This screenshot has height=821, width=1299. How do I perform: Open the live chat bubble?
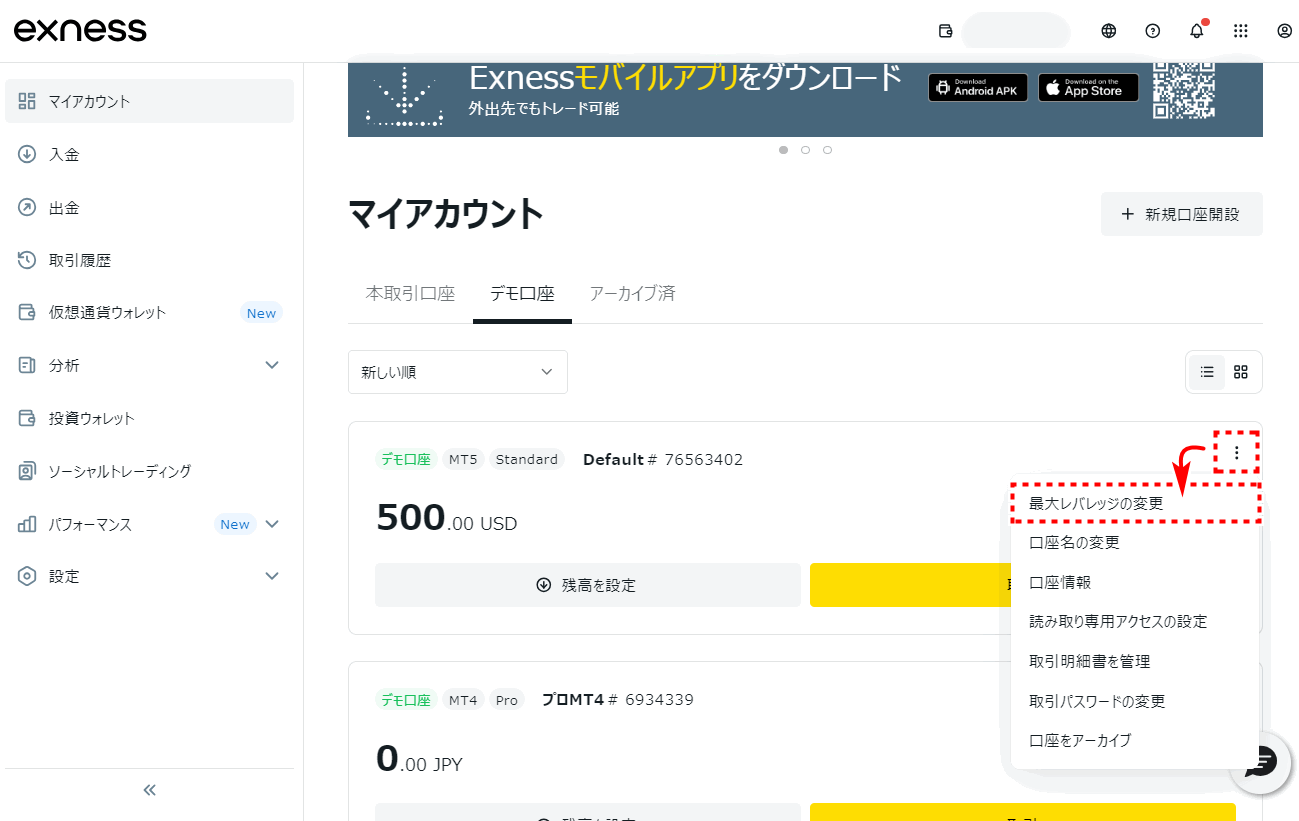(x=1260, y=763)
